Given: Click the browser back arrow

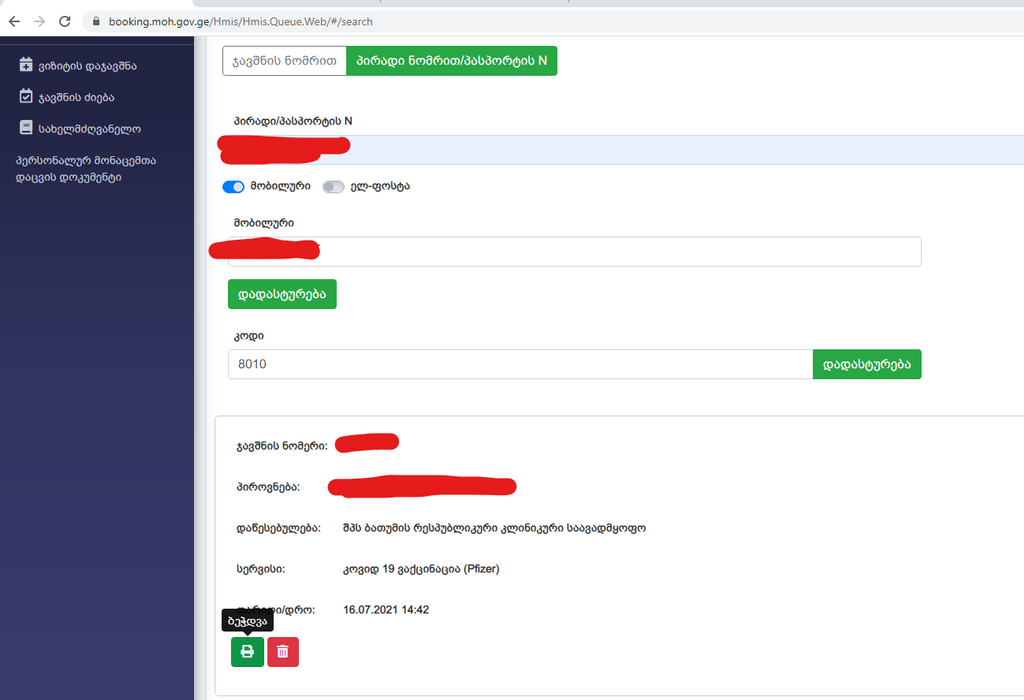Looking at the screenshot, I should 14,22.
